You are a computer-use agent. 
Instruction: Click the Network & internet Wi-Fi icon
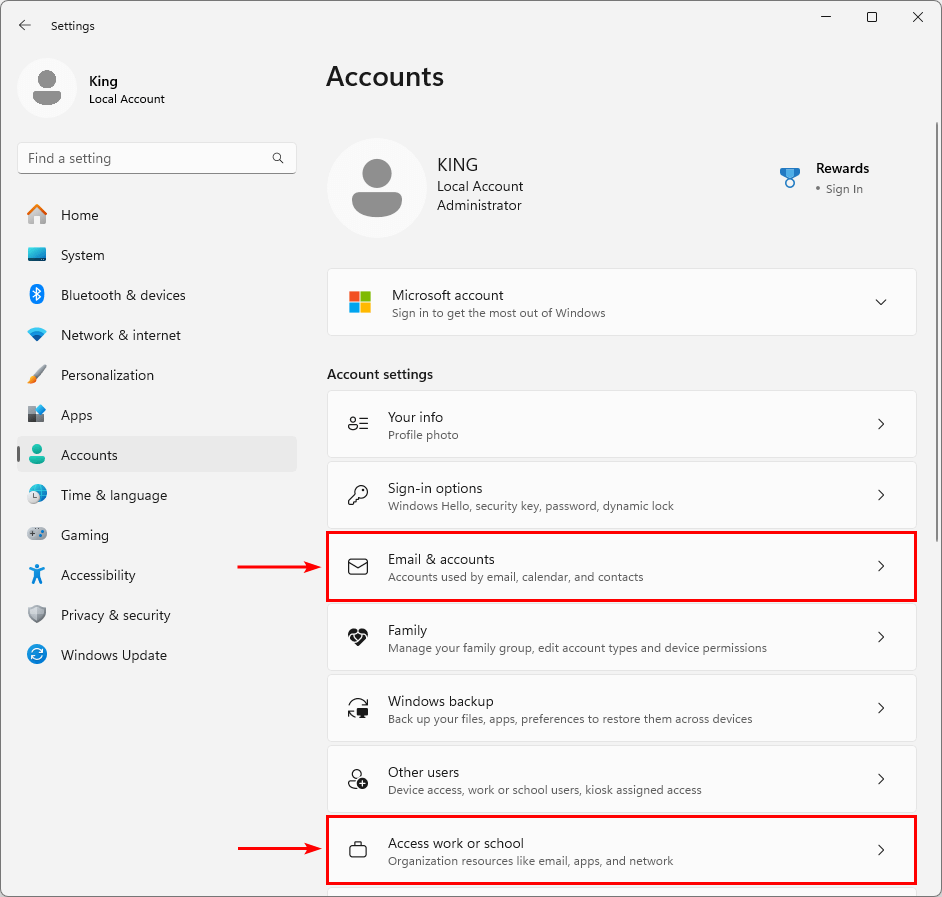coord(37,335)
